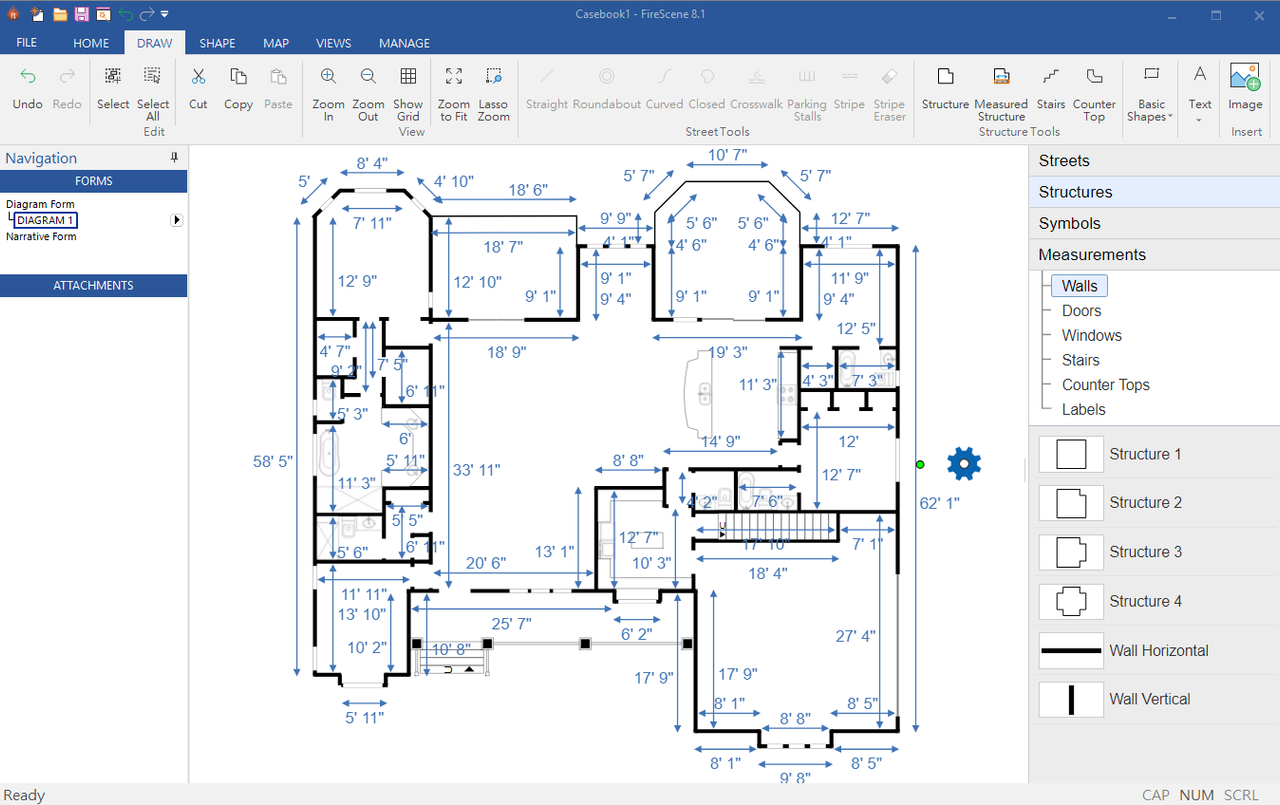The width and height of the screenshot is (1280, 805).
Task: Click the blue gear on the canvas
Action: pos(964,463)
